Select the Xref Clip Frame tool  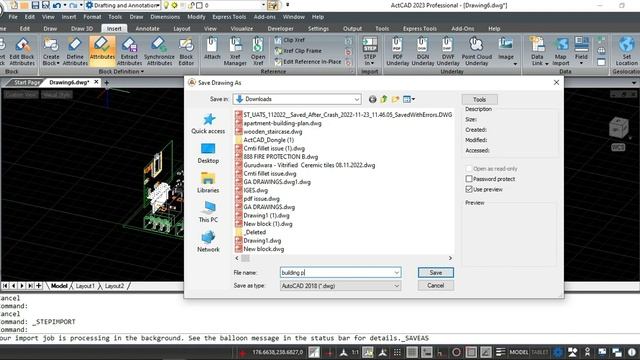pyautogui.click(x=298, y=51)
